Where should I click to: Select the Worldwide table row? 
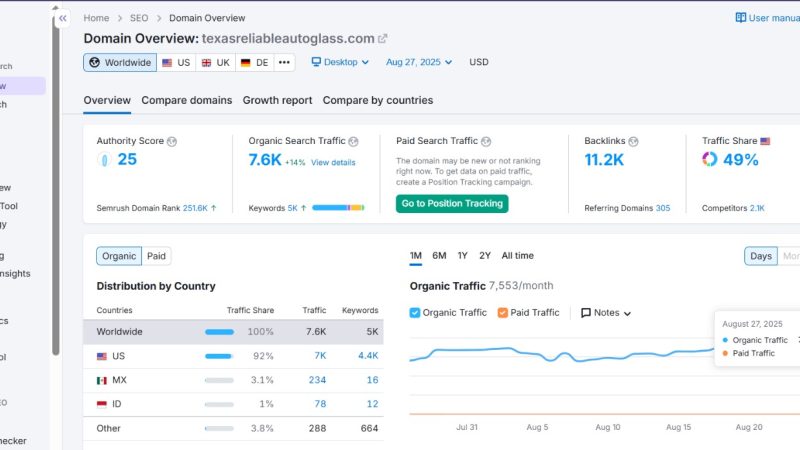[x=233, y=332]
